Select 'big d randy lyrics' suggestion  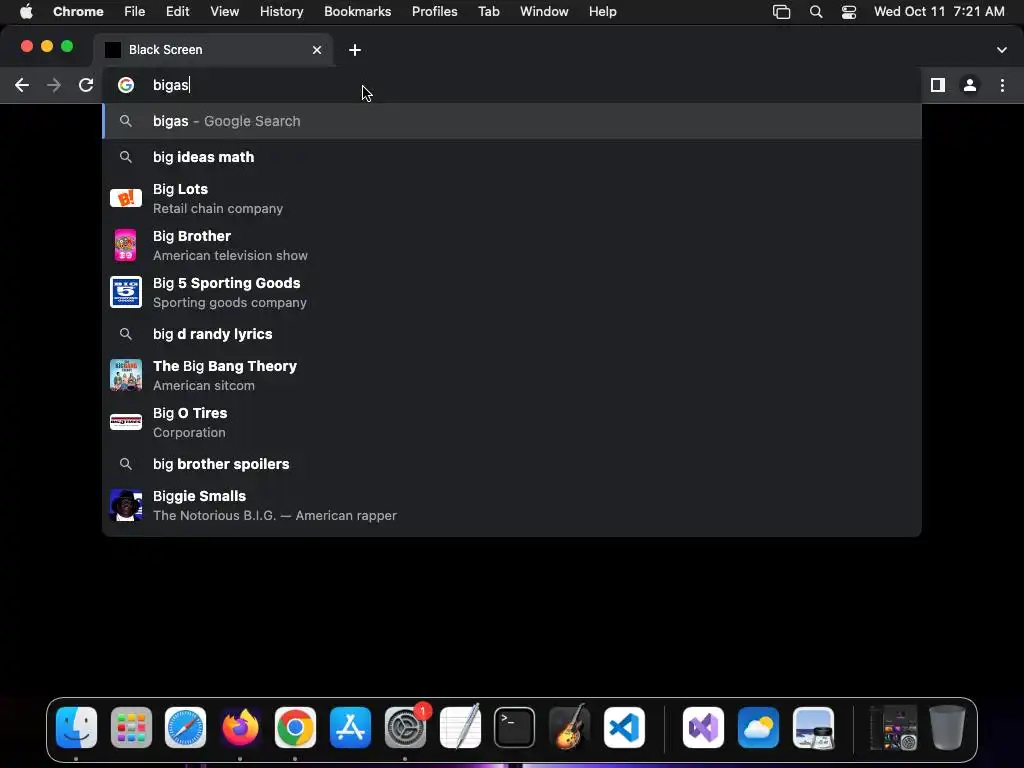pyautogui.click(x=512, y=334)
